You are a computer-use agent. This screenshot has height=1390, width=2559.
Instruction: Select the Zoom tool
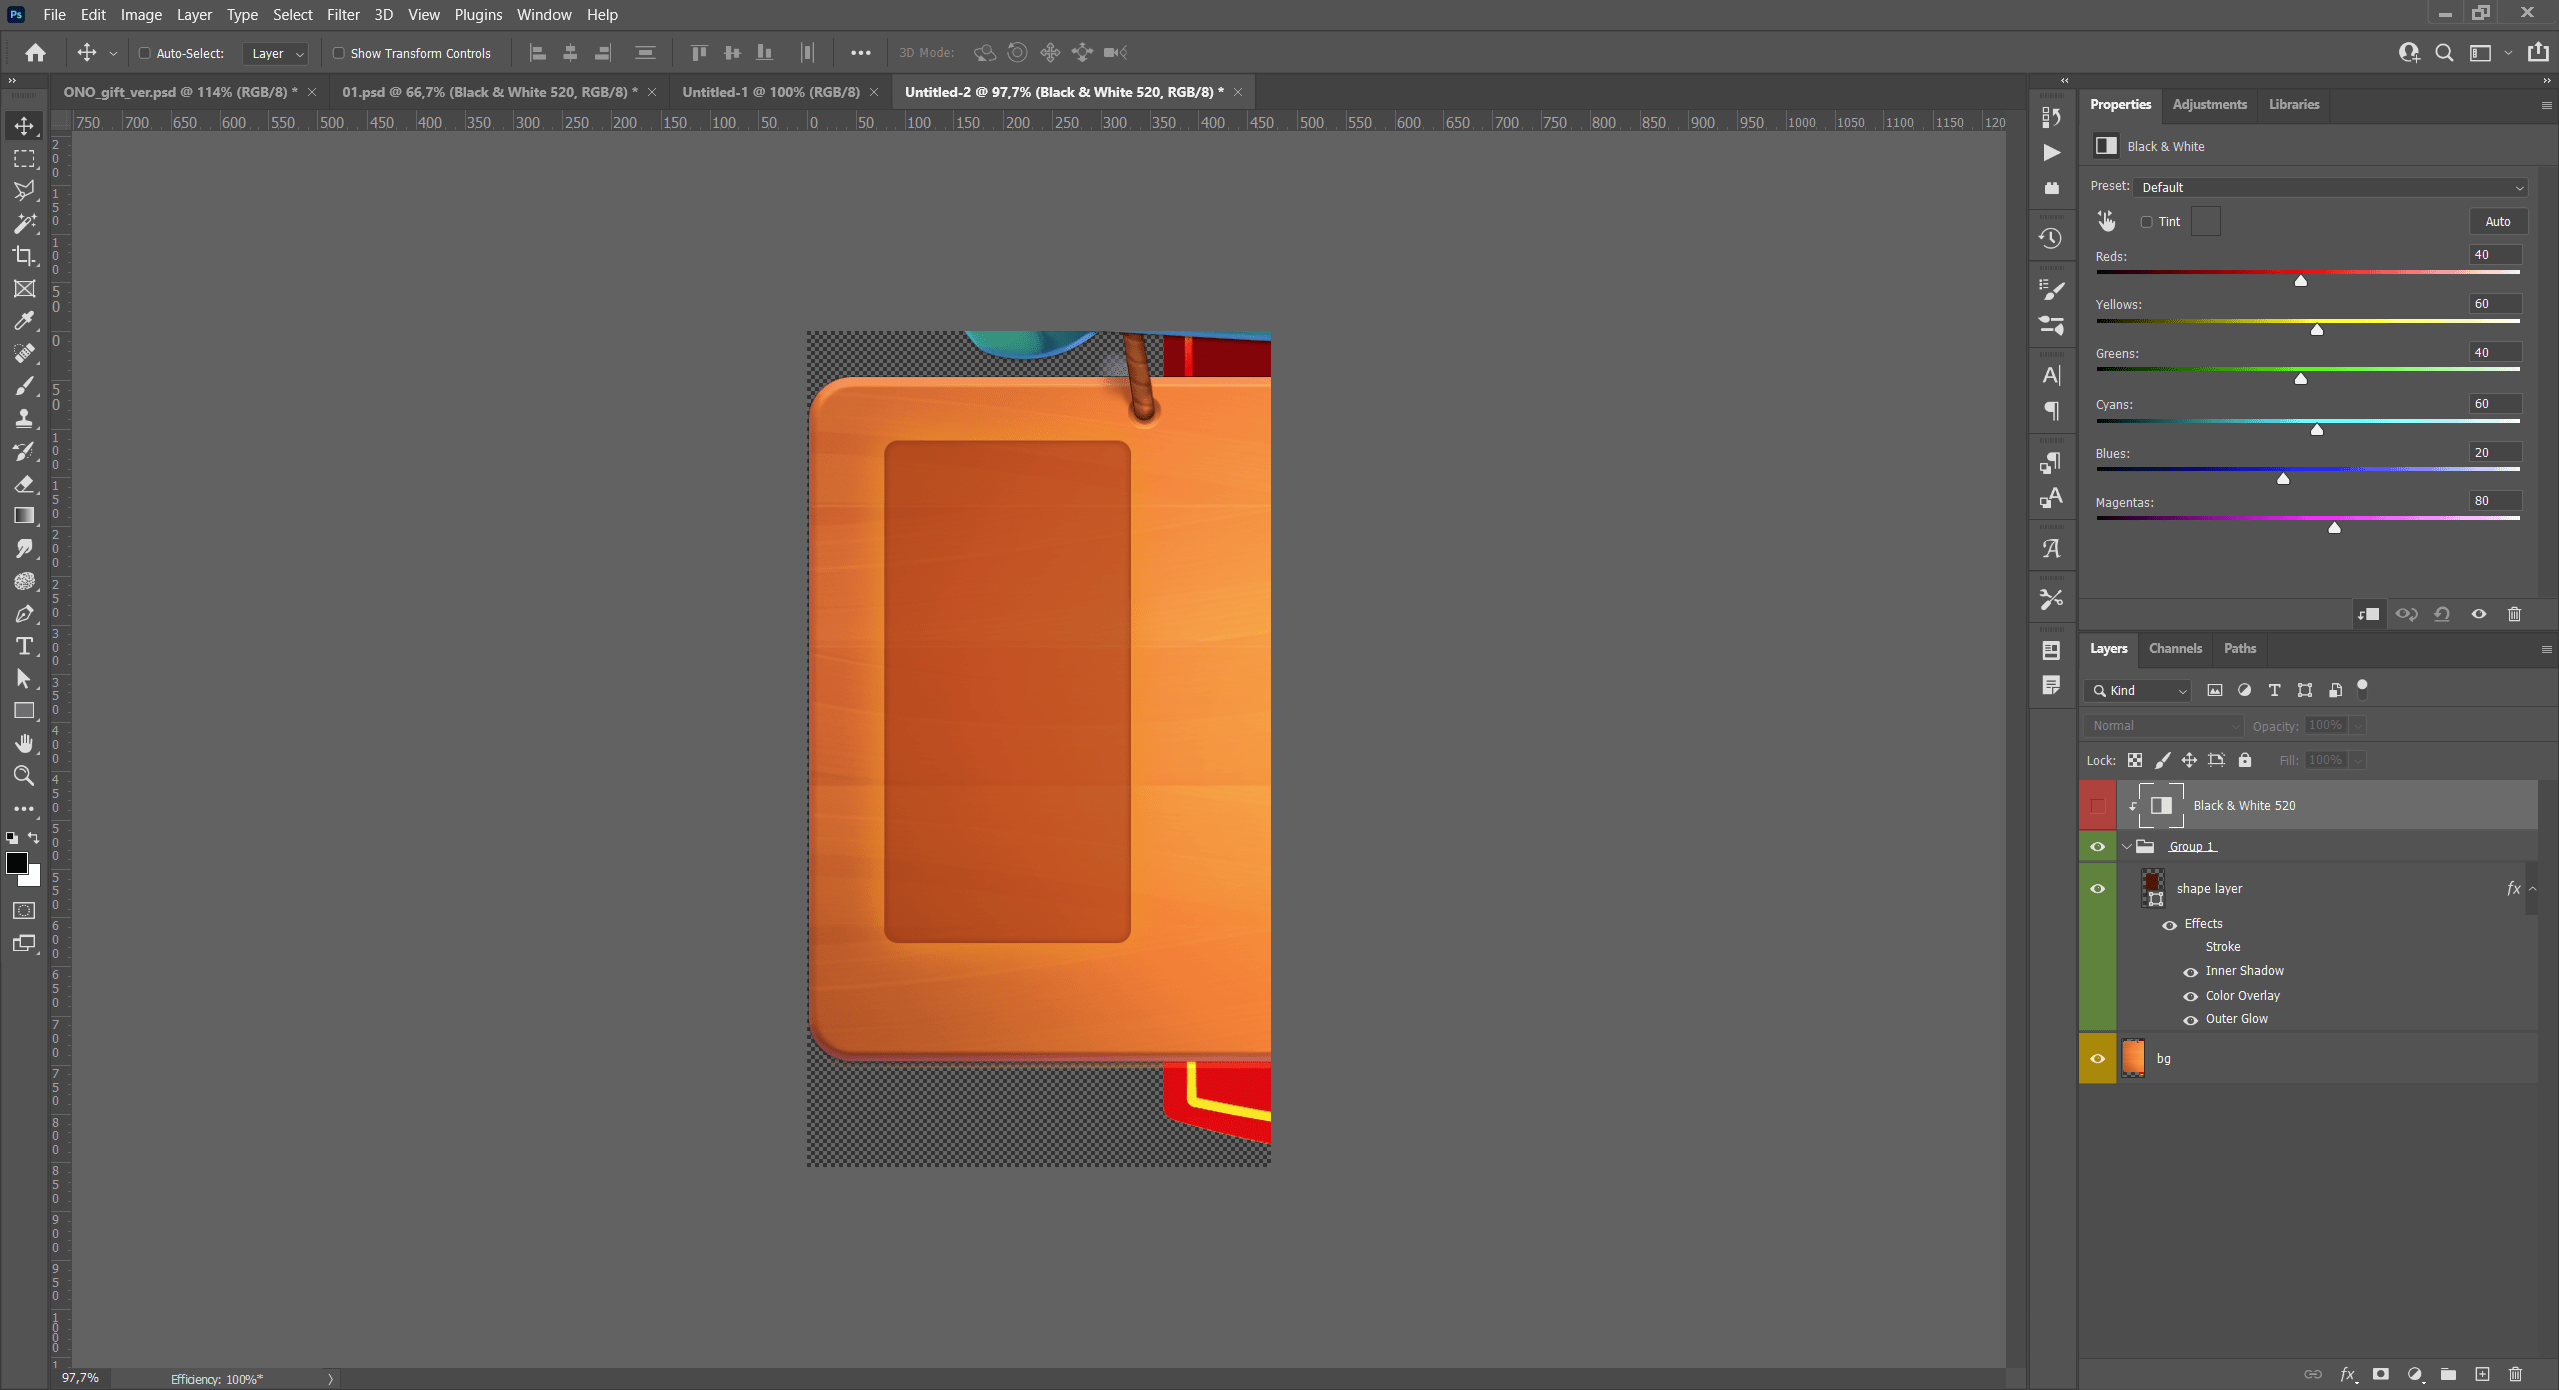pos(24,776)
